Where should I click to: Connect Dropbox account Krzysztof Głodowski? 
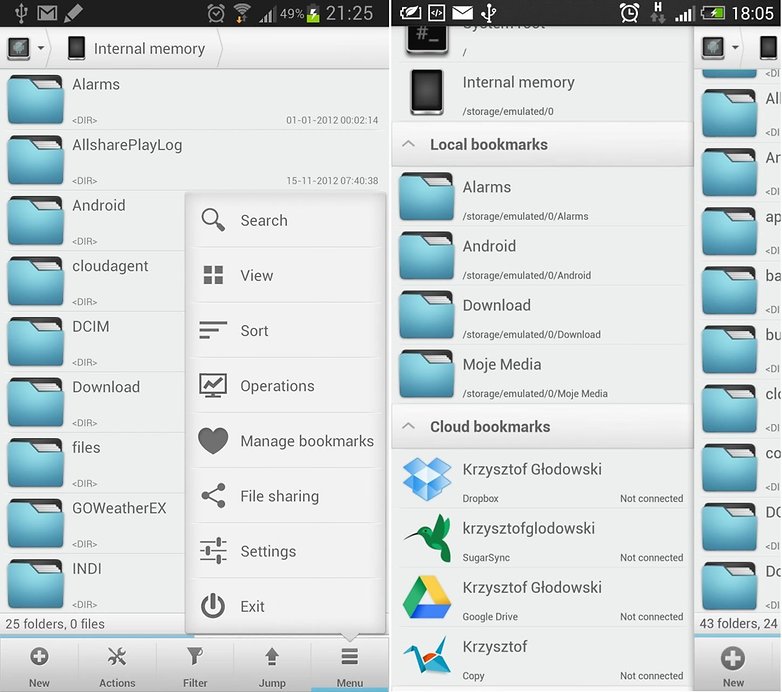(543, 479)
